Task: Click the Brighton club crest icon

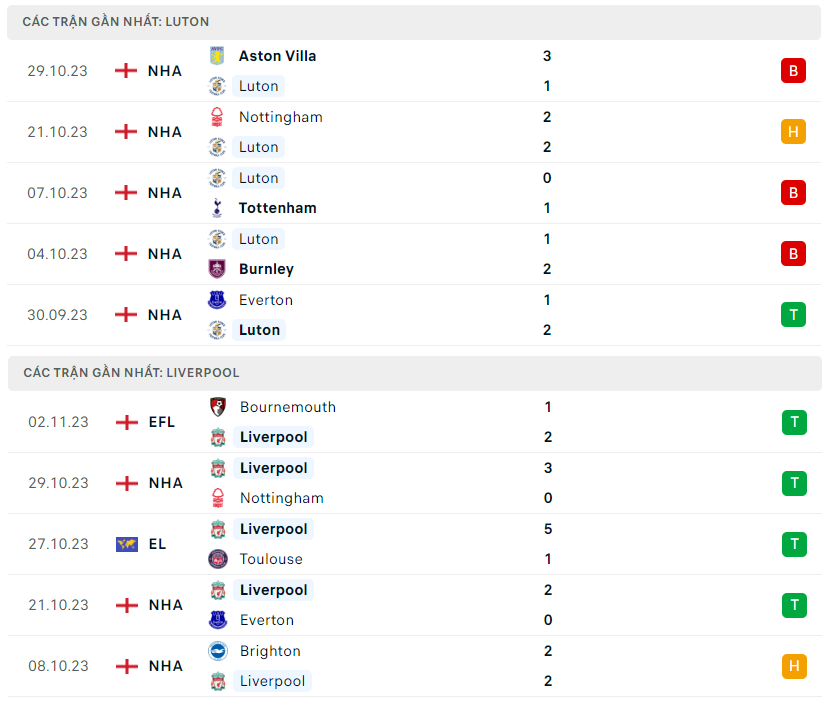Action: (x=217, y=651)
